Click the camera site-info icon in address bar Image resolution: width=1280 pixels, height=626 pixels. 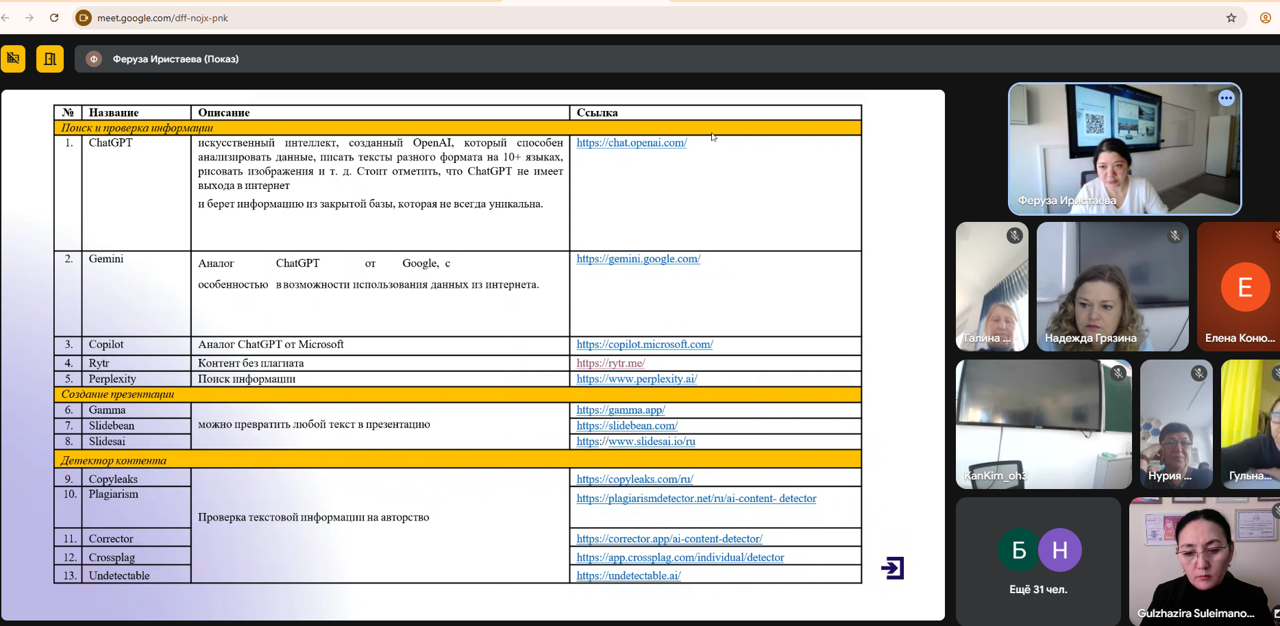[x=84, y=18]
